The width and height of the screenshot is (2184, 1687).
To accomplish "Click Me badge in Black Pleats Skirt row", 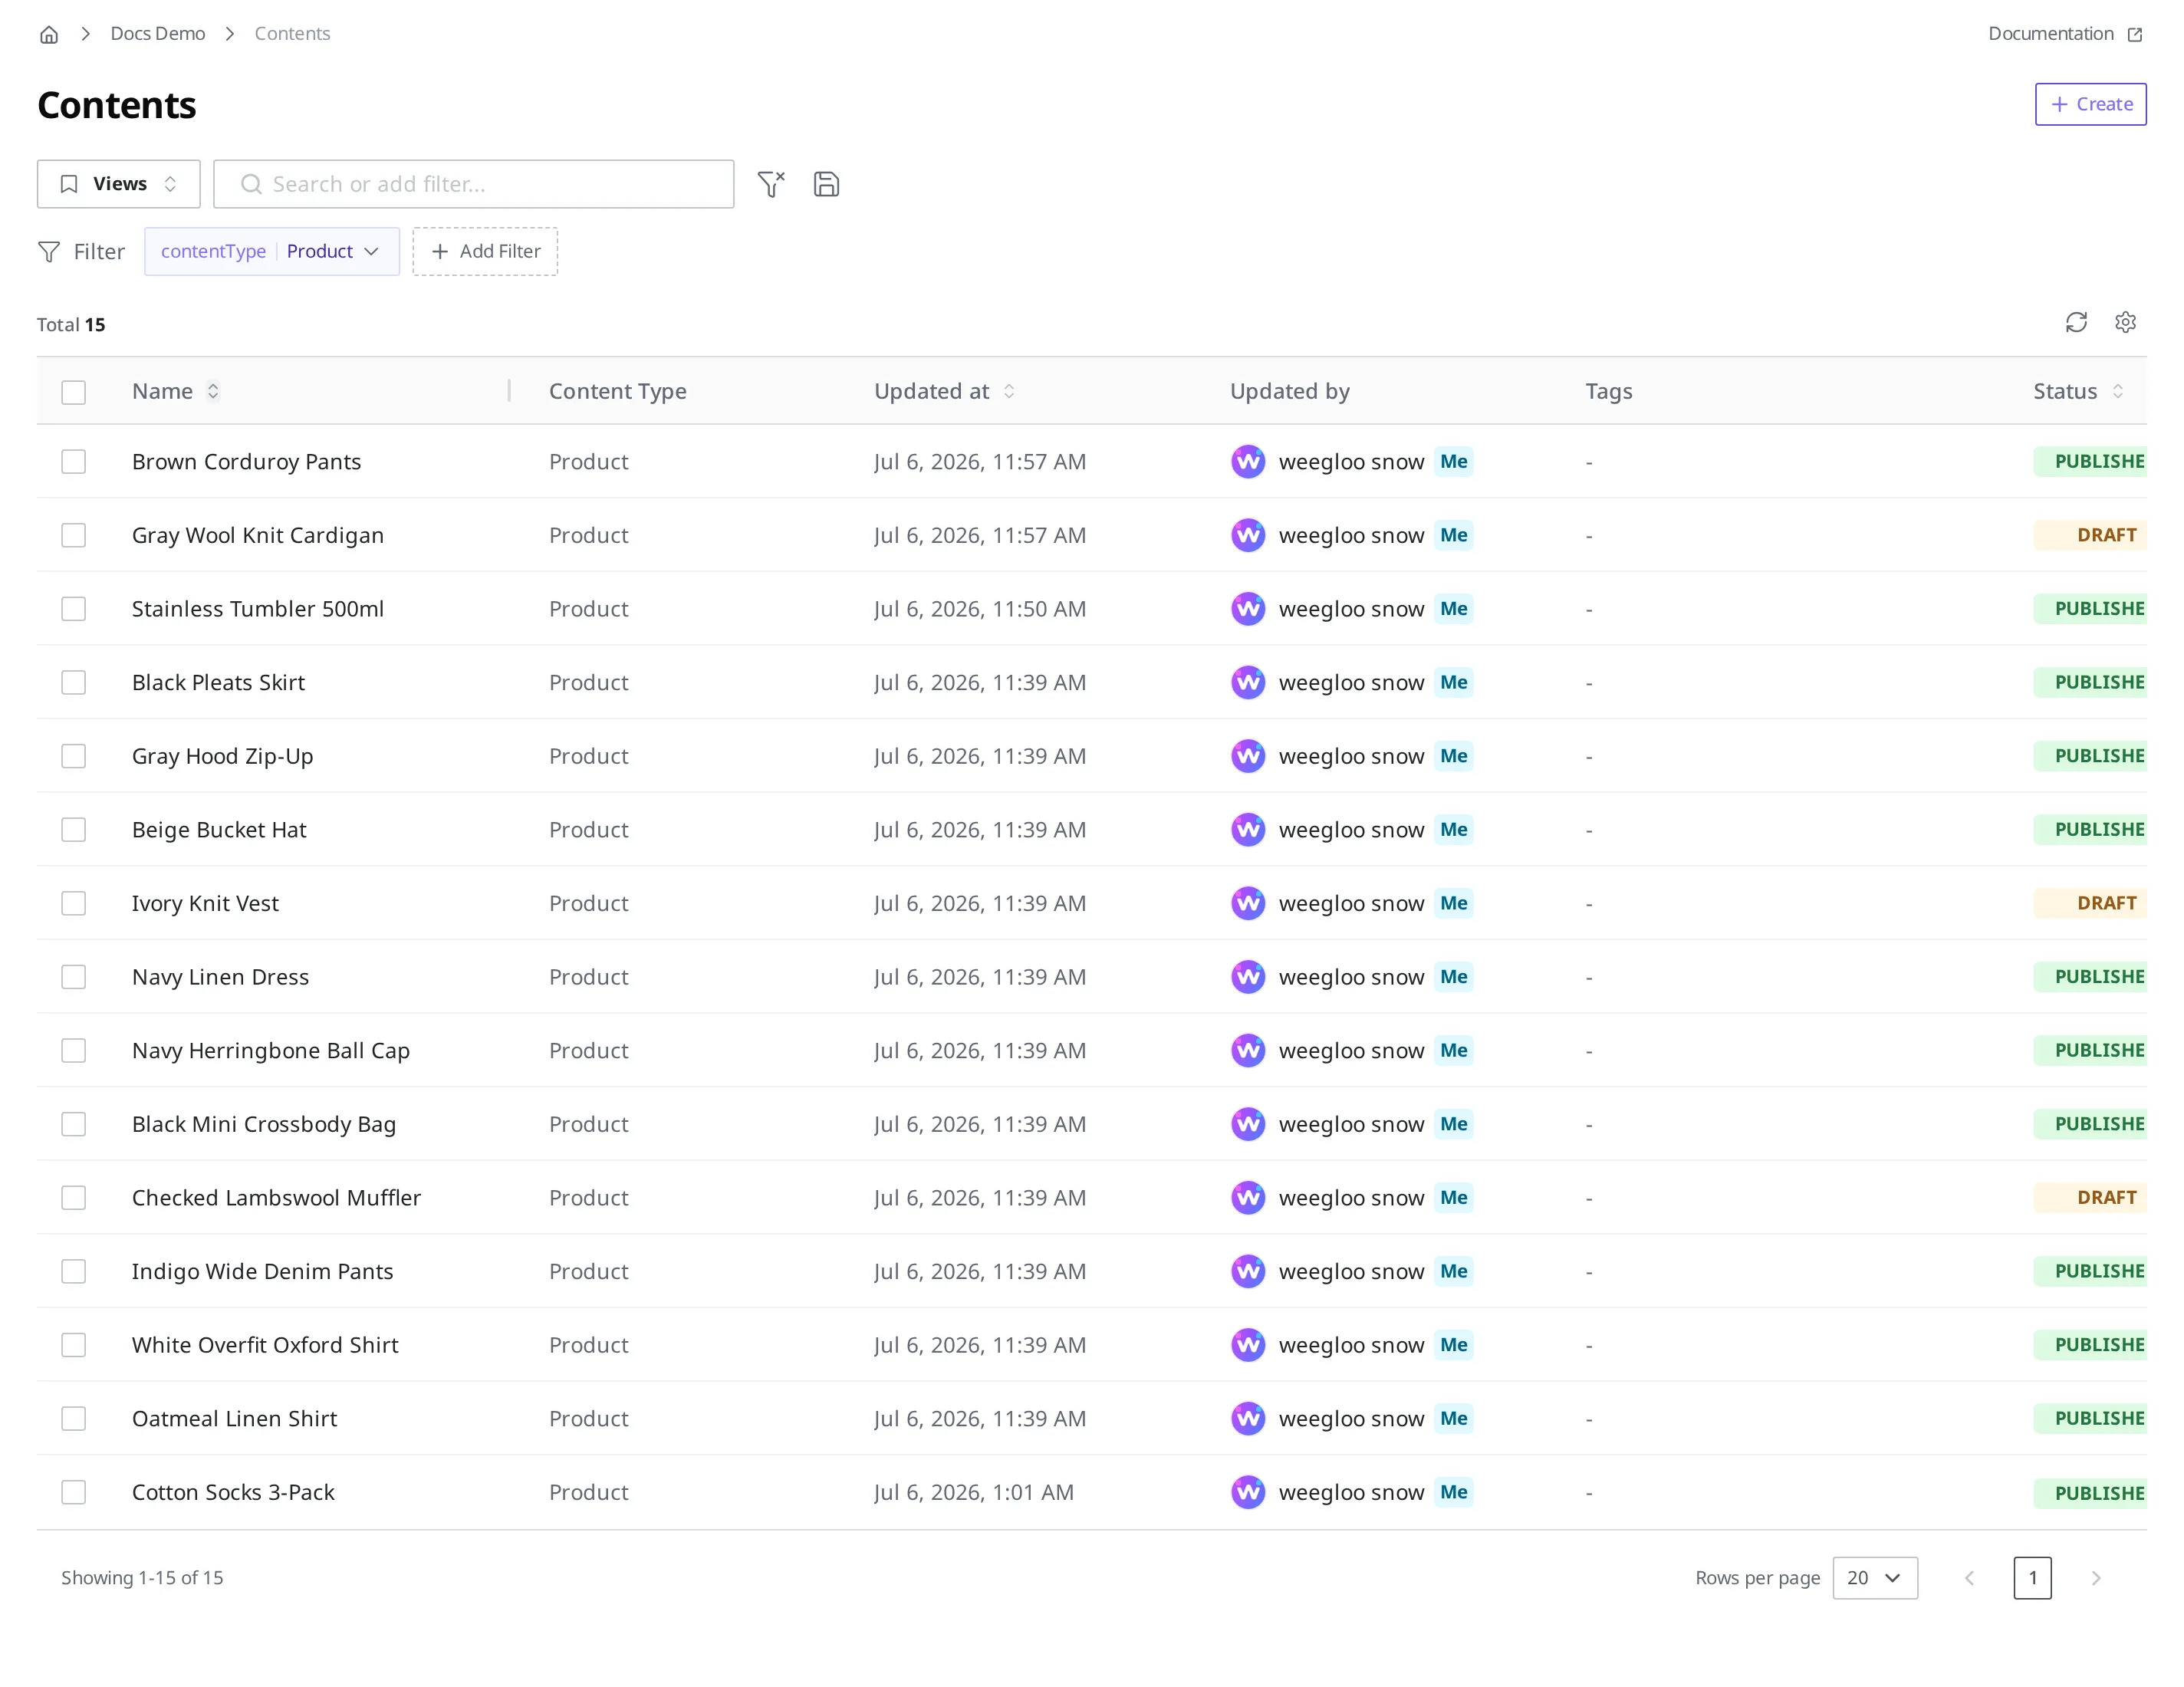I will (x=1454, y=682).
